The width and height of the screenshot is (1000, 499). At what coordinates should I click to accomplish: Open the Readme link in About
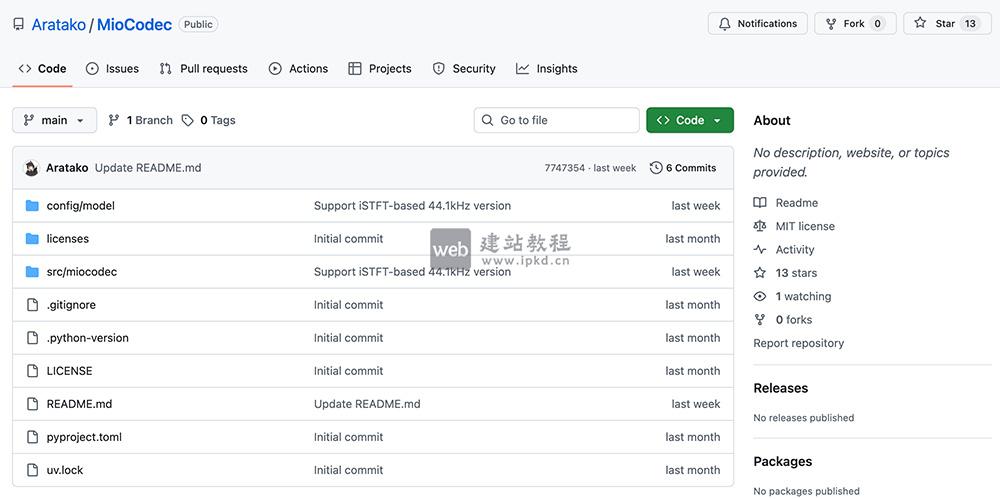point(797,203)
